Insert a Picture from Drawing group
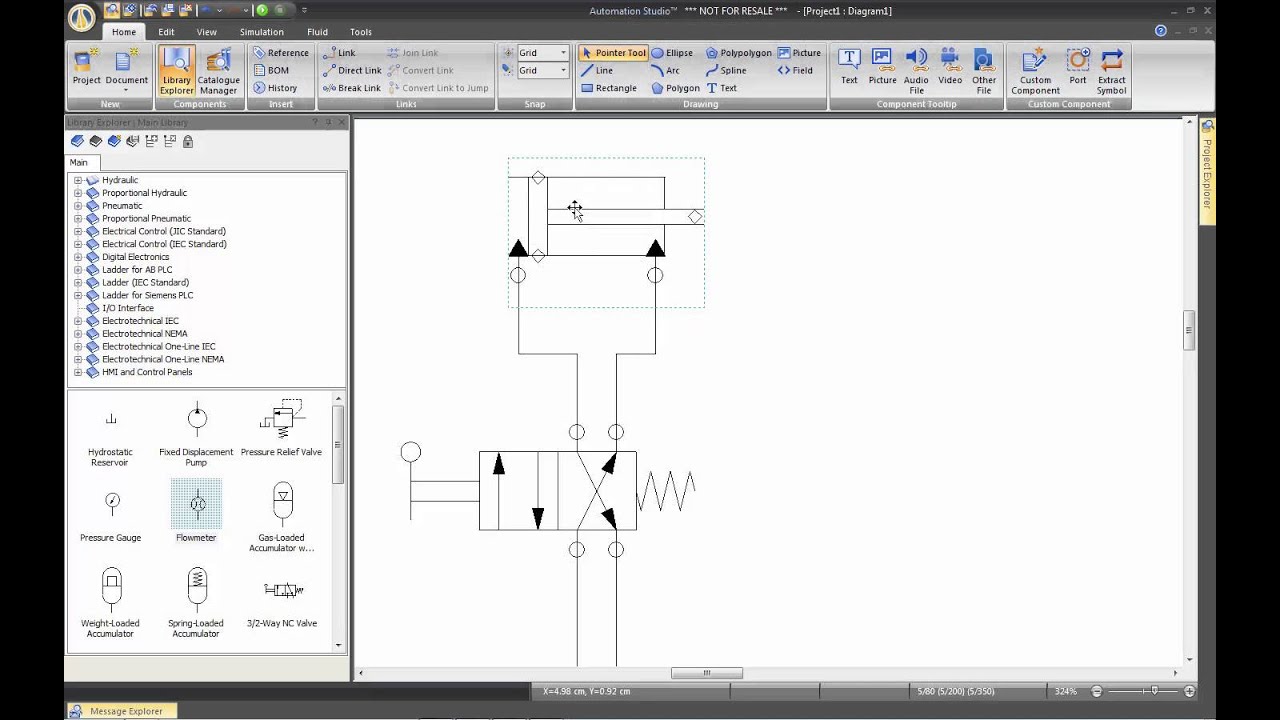This screenshot has height=720, width=1280. point(799,53)
